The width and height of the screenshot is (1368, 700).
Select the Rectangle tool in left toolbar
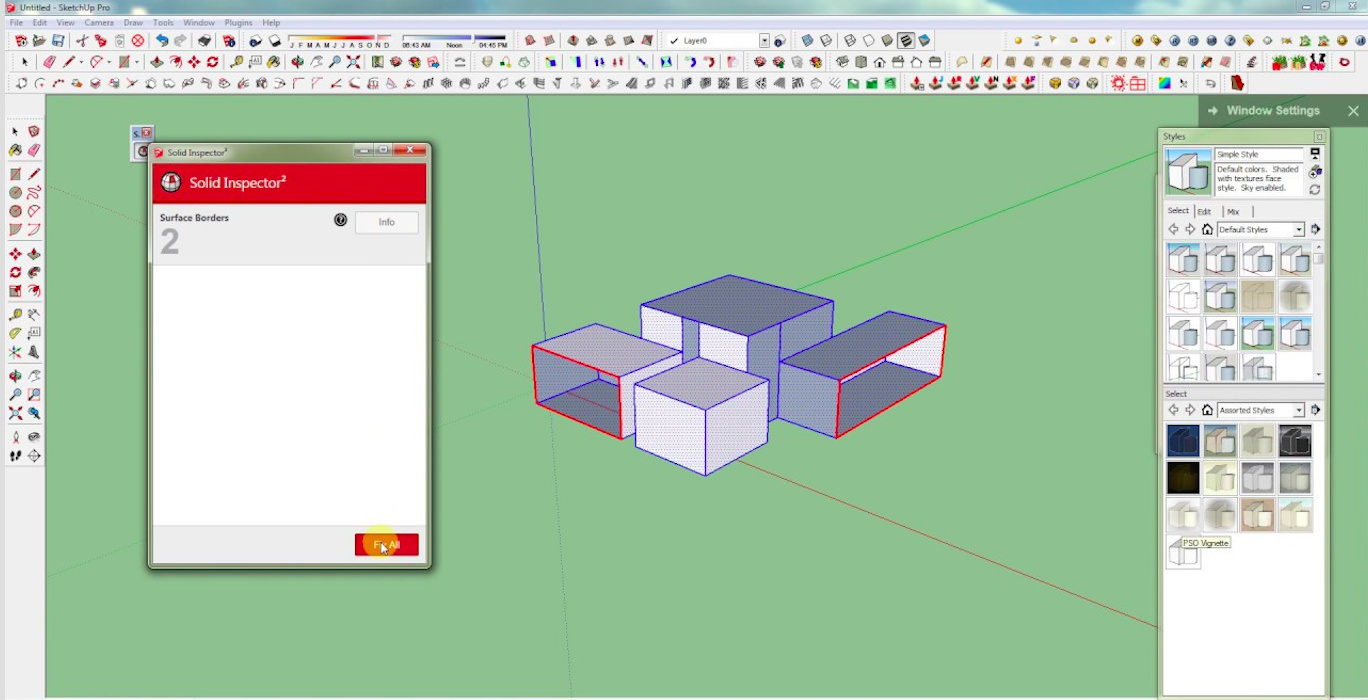tap(15, 174)
